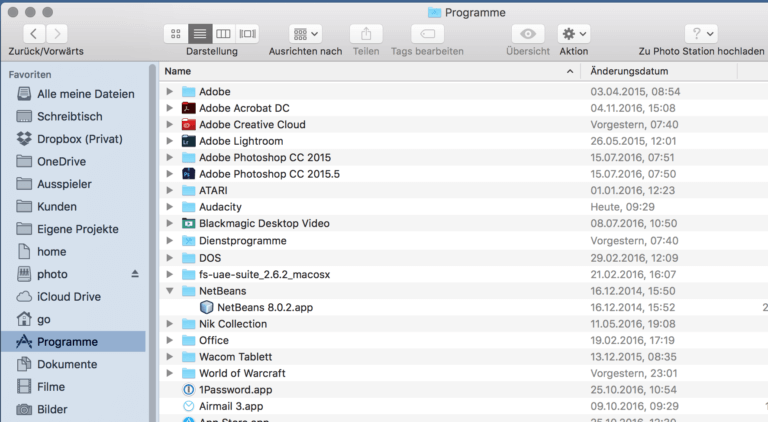Eject the photo volume in sidebar
This screenshot has width=768, height=422.
(136, 274)
